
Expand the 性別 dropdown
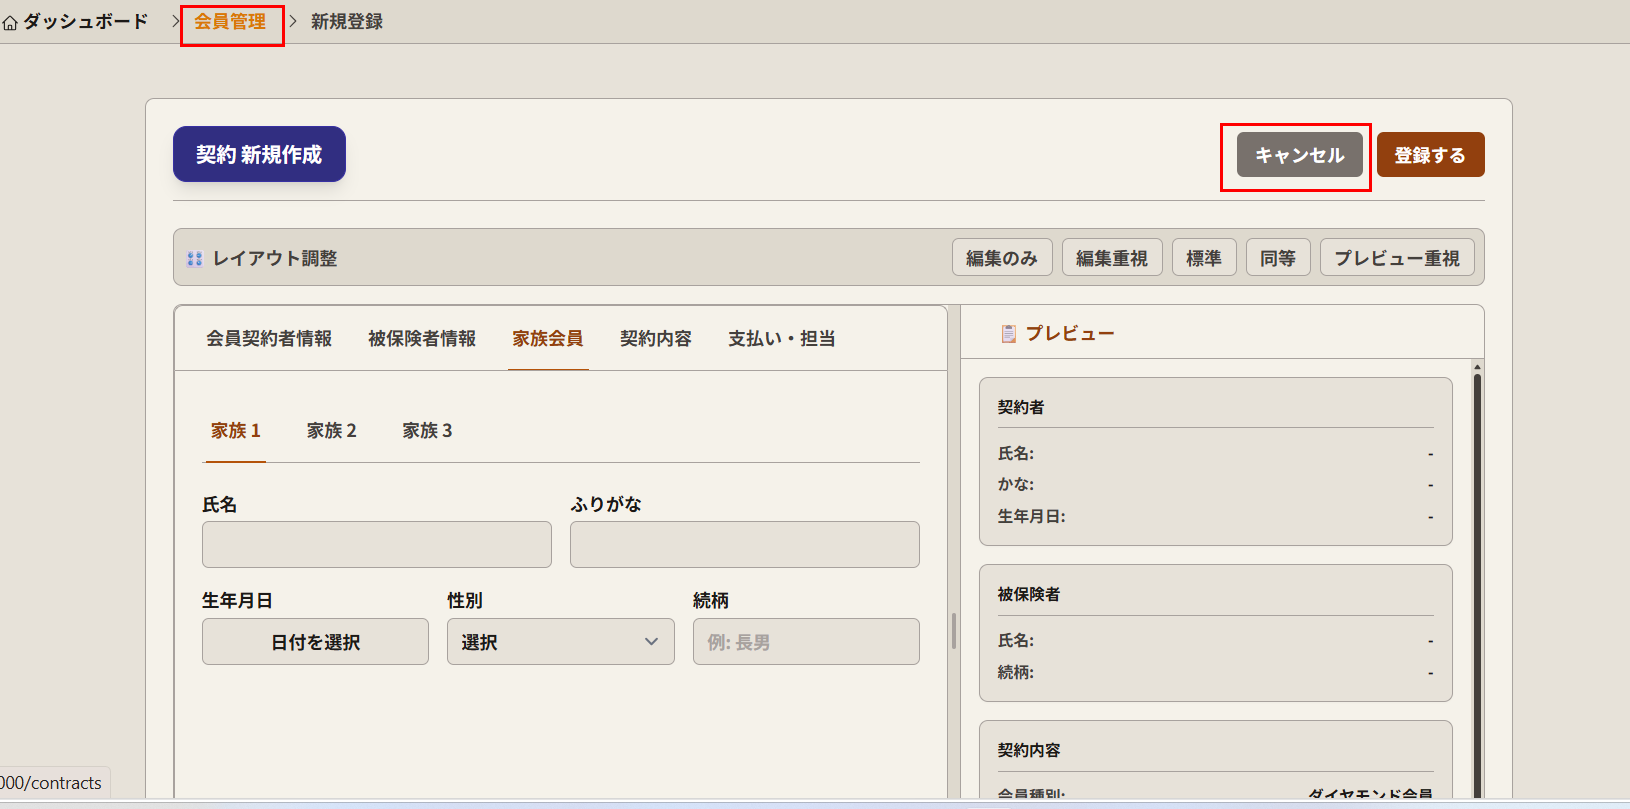click(x=560, y=642)
